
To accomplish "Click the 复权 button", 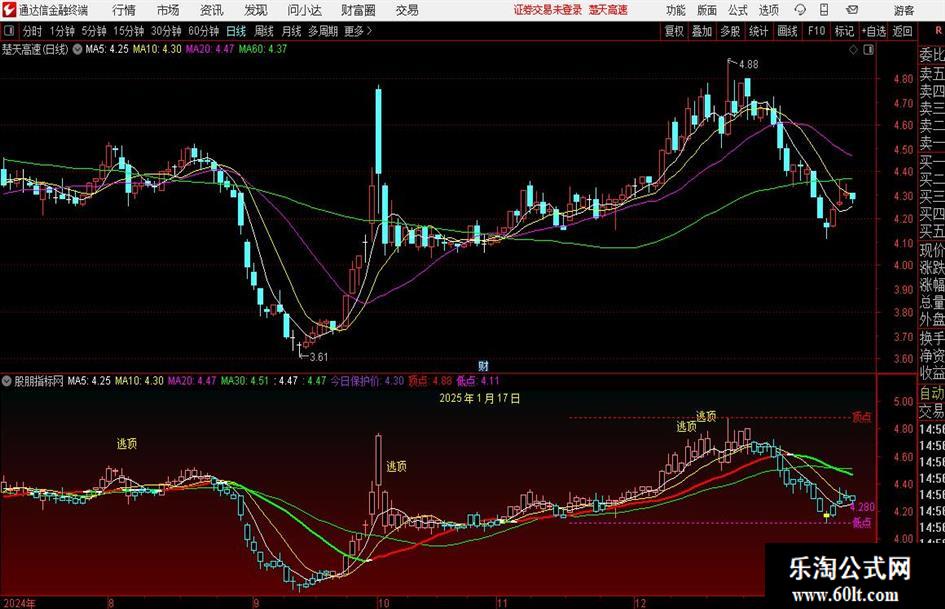I will 674,31.
